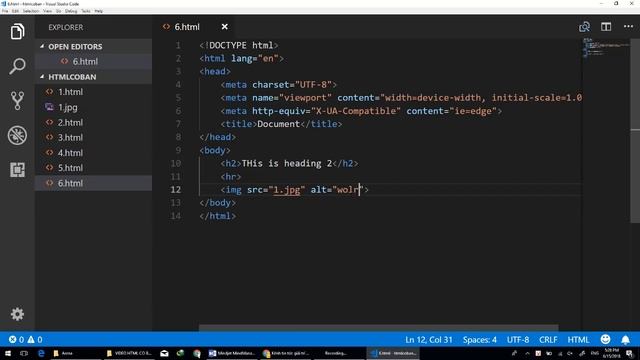Change indentation via Spaces: 4
Viewport: 640px width, 360px height.
(480, 340)
